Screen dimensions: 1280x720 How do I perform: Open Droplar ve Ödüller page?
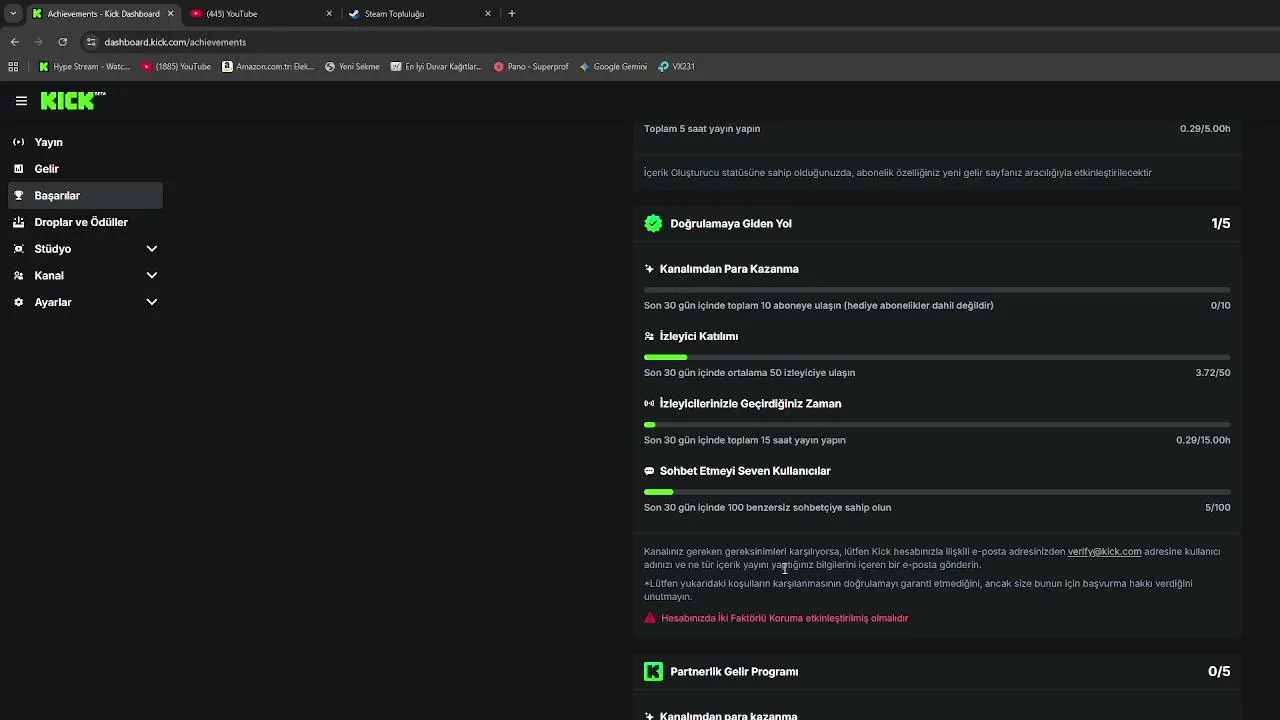pyautogui.click(x=80, y=222)
